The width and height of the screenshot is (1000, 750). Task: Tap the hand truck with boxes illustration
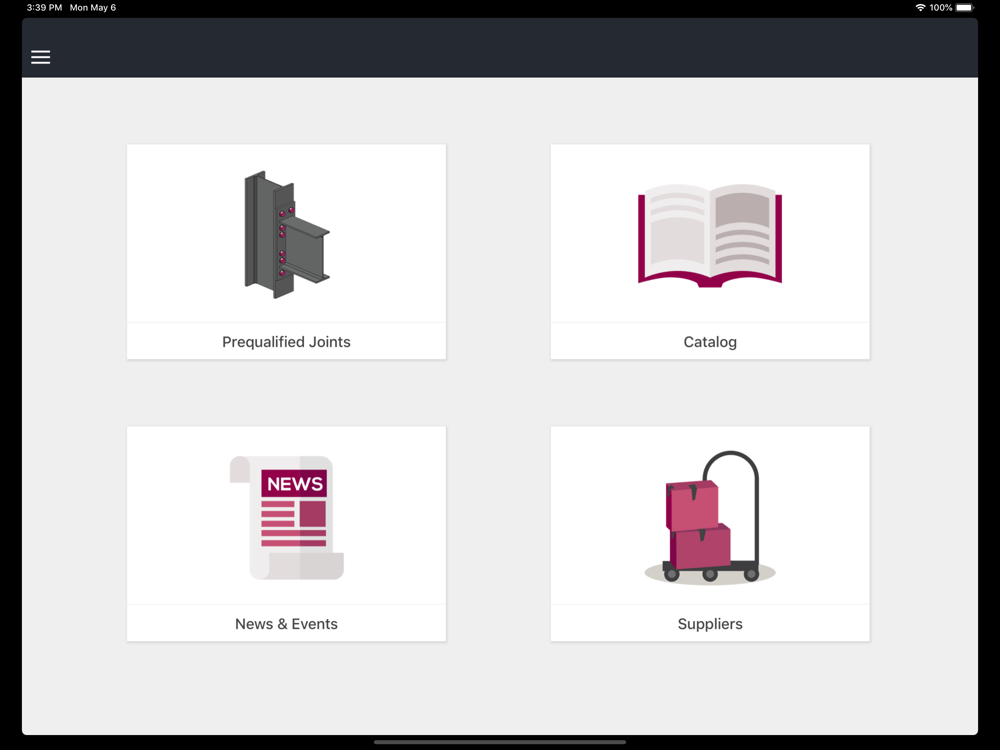(x=710, y=517)
